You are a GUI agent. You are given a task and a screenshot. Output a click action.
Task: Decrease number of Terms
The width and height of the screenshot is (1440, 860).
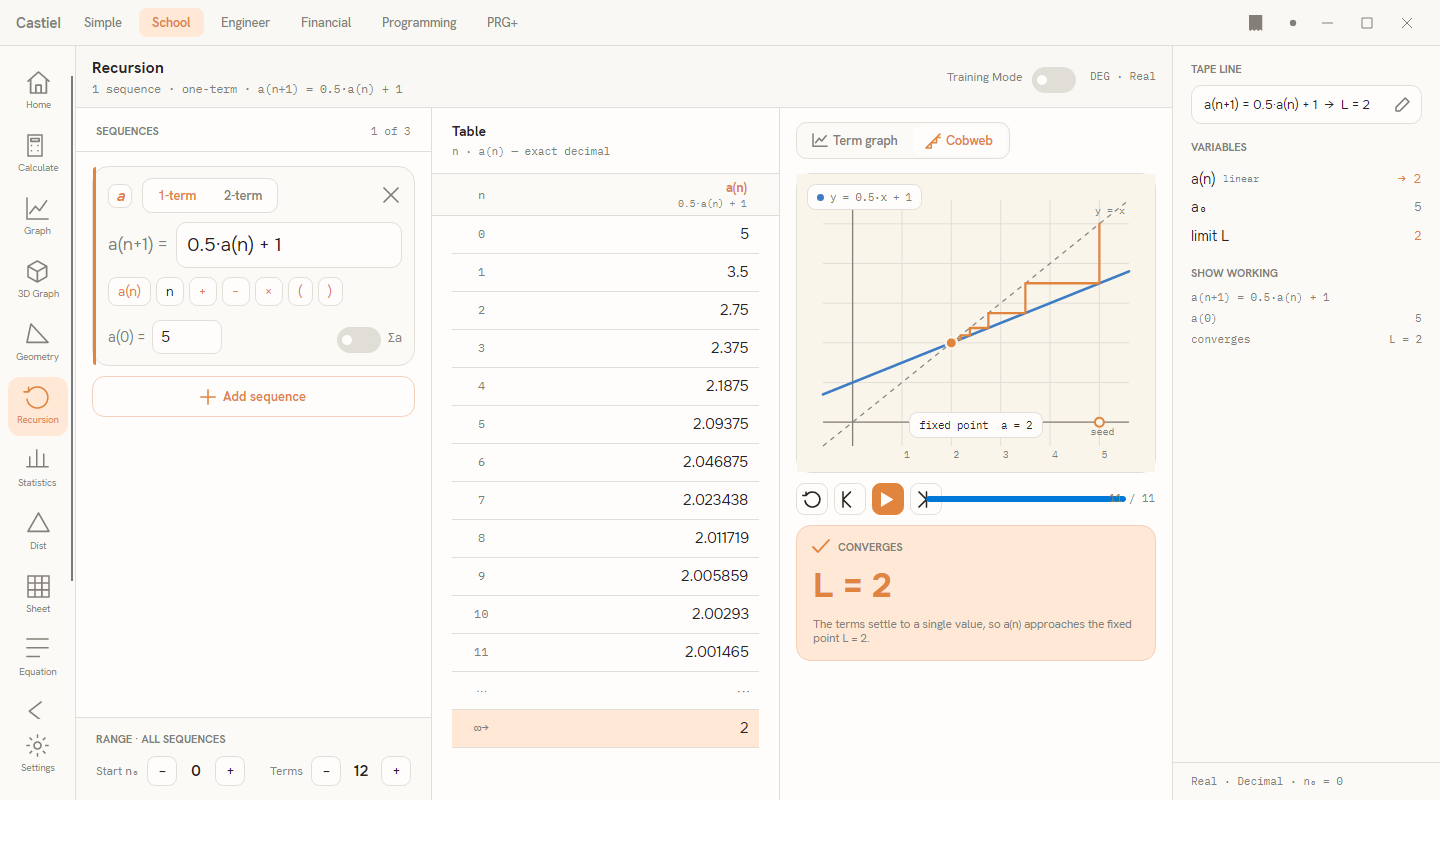point(326,771)
